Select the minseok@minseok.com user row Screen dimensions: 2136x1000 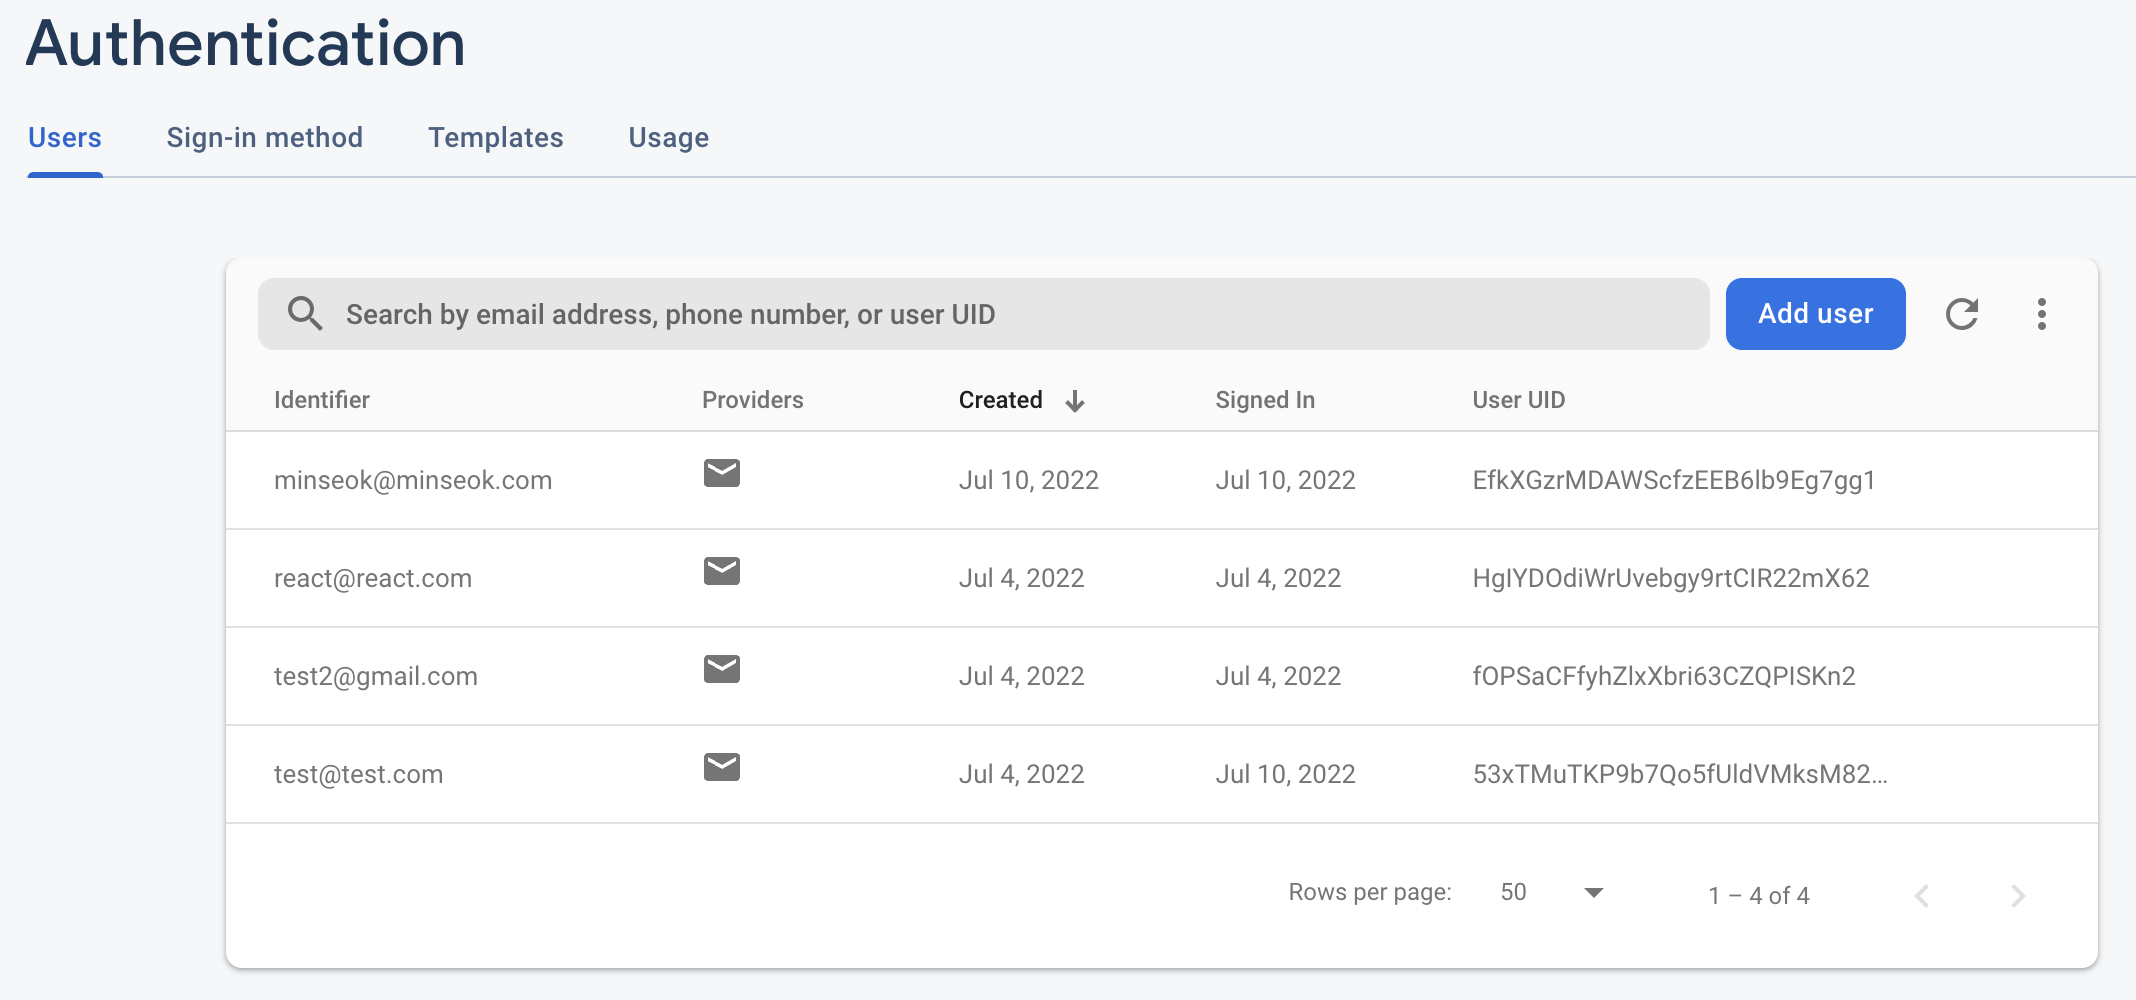[x=413, y=480]
